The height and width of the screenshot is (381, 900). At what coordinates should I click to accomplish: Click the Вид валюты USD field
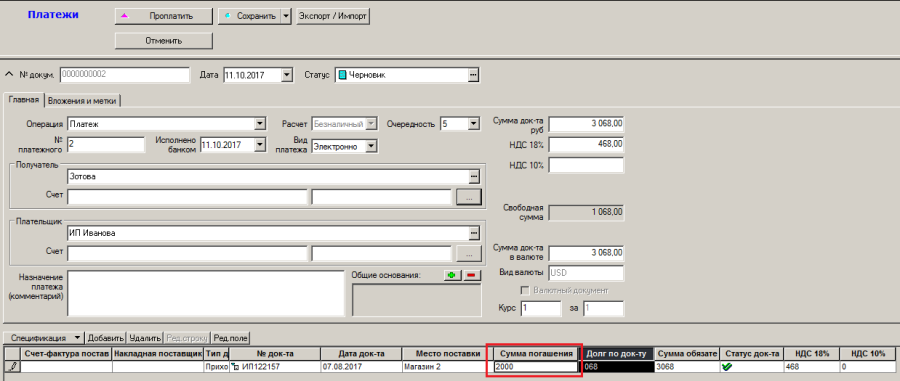click(x=586, y=273)
